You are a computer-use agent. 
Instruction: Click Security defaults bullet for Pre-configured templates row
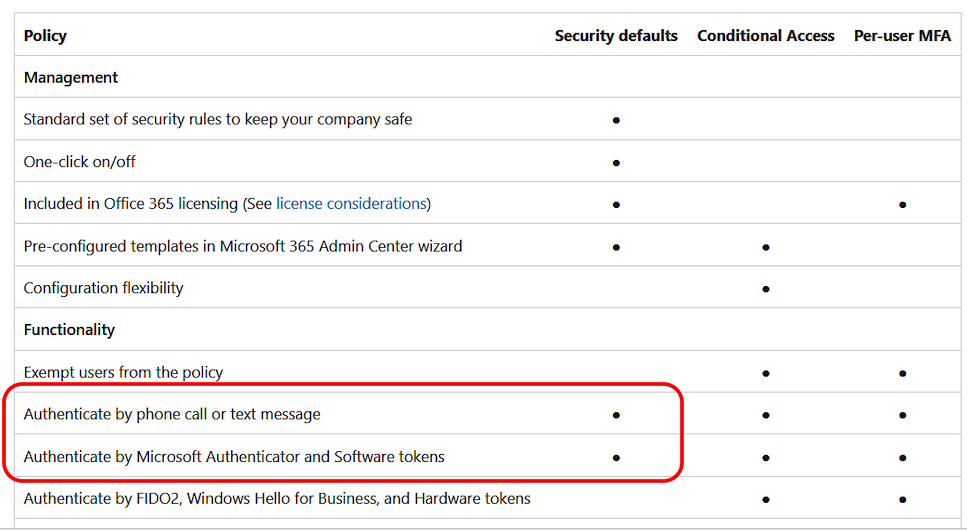pos(616,247)
